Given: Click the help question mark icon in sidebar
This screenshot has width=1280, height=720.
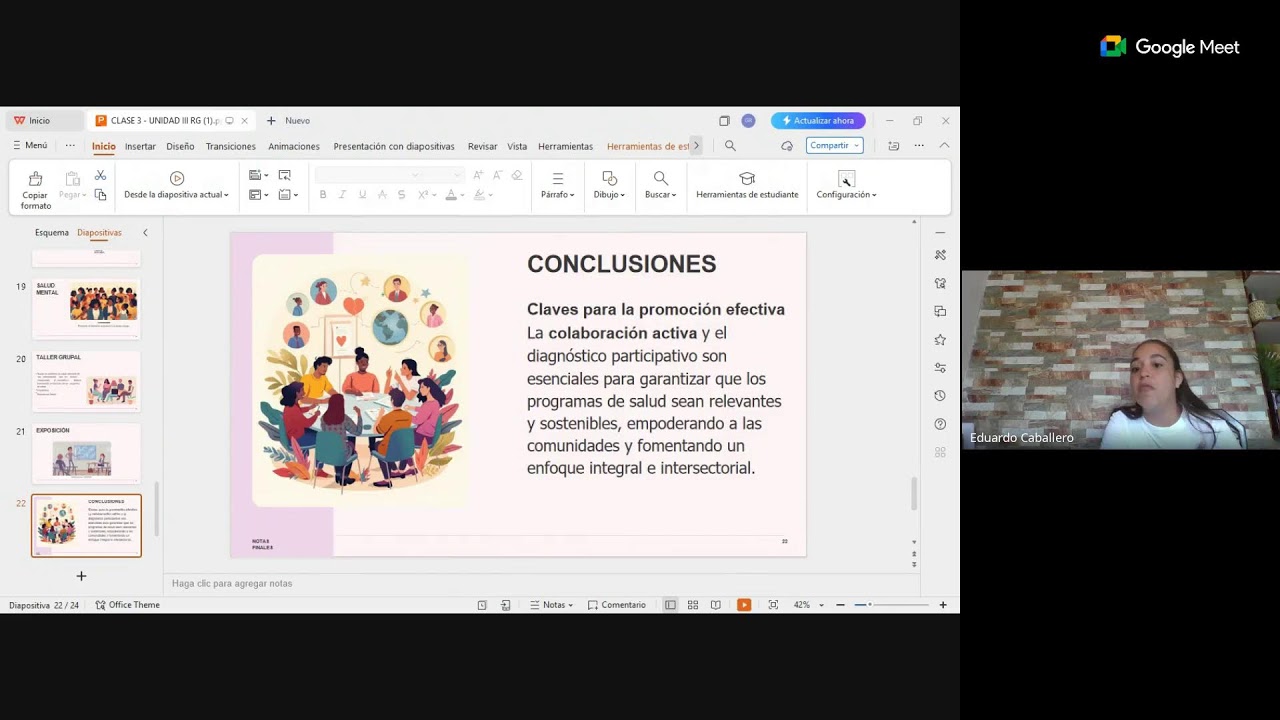Looking at the screenshot, I should click(940, 424).
